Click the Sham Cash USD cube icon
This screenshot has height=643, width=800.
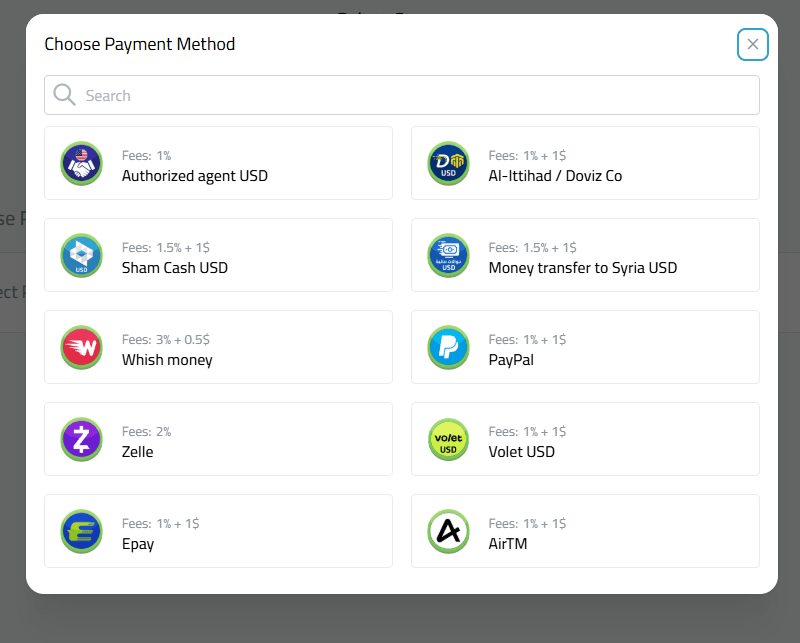82,255
